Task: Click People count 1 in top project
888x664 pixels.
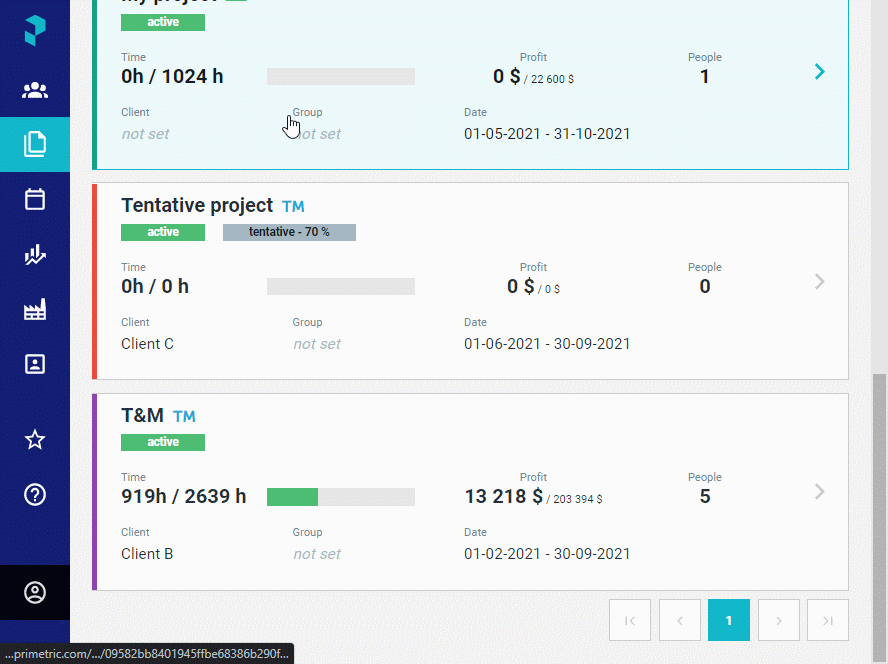Action: (705, 76)
